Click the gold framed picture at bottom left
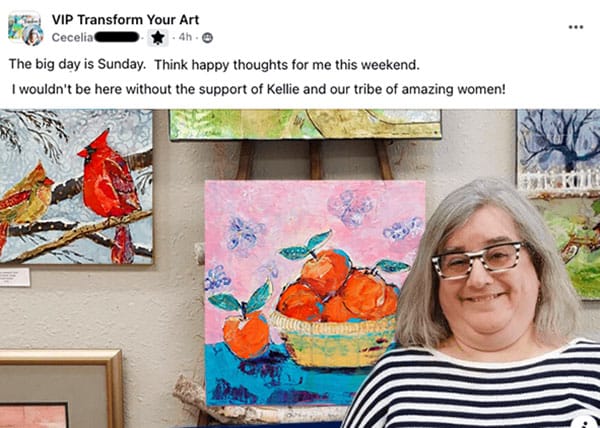The image size is (600, 428). 61,389
